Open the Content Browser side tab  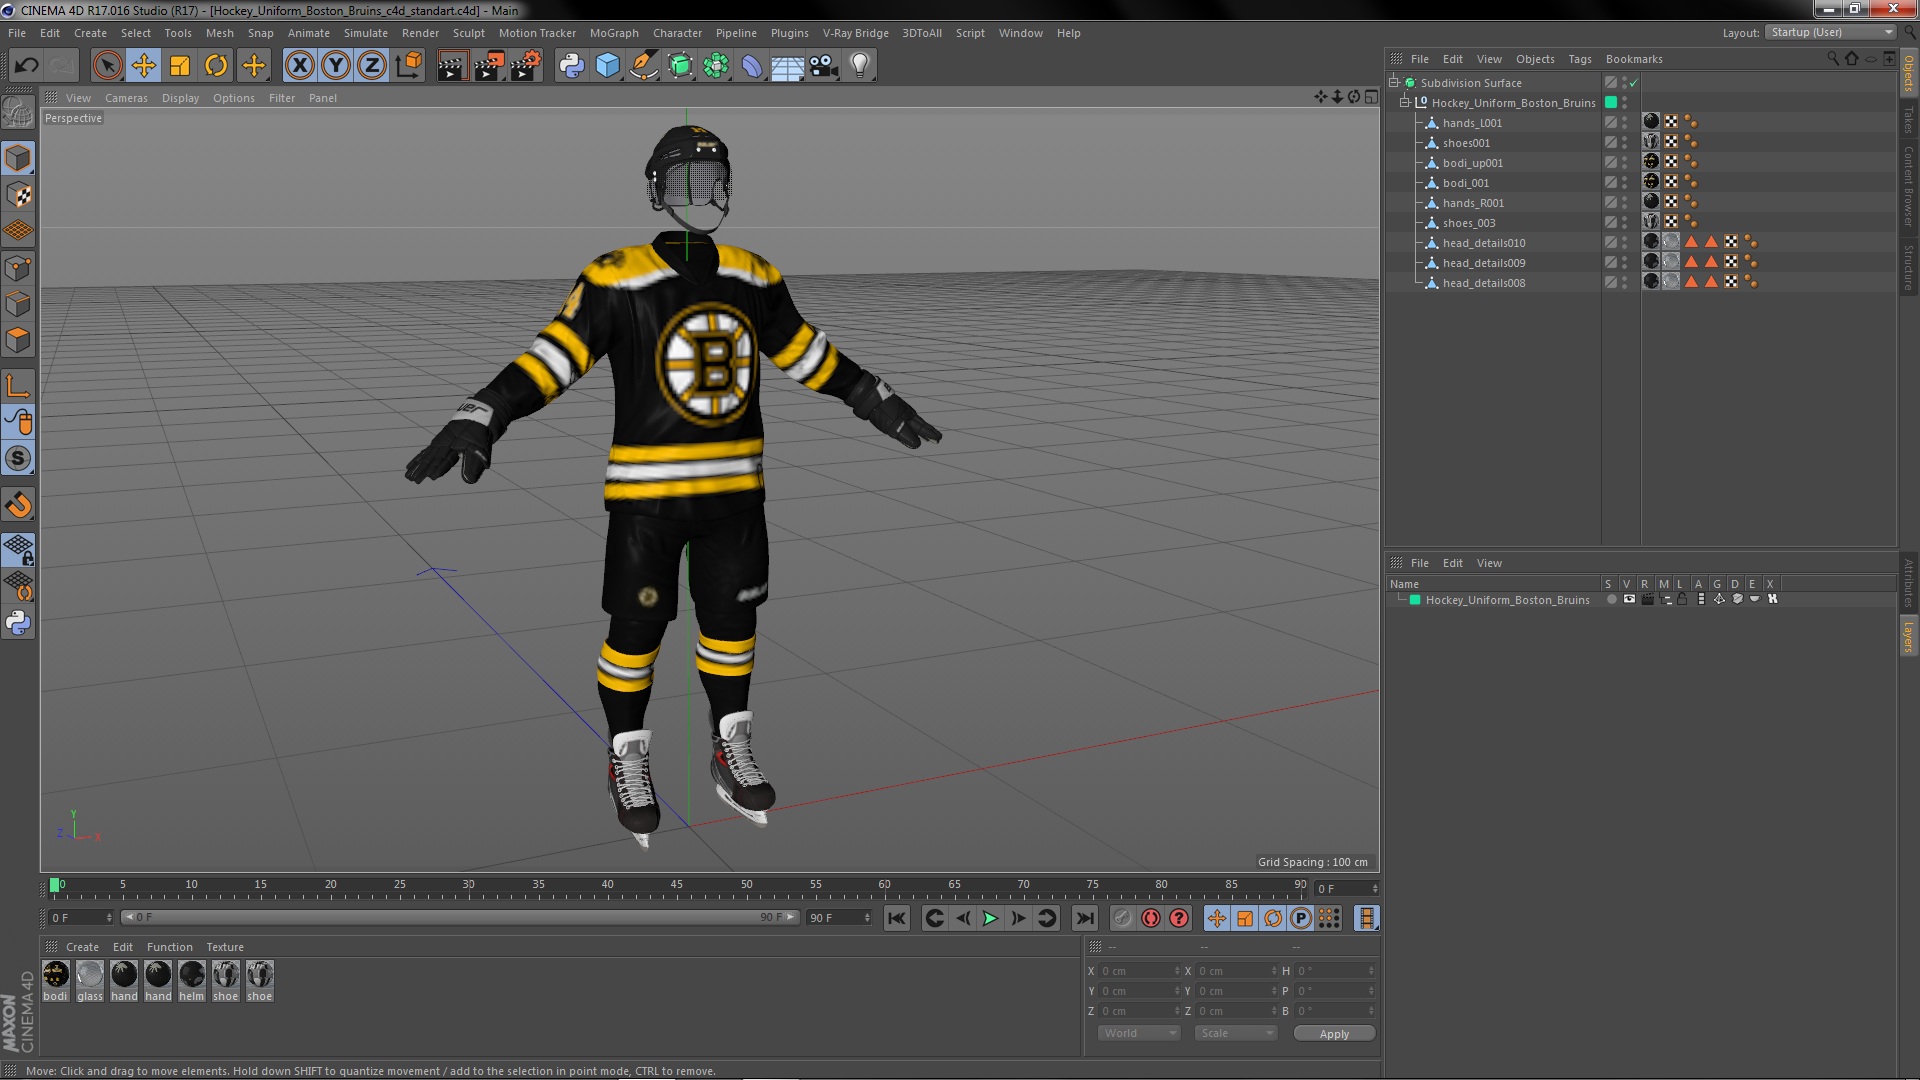(1908, 186)
